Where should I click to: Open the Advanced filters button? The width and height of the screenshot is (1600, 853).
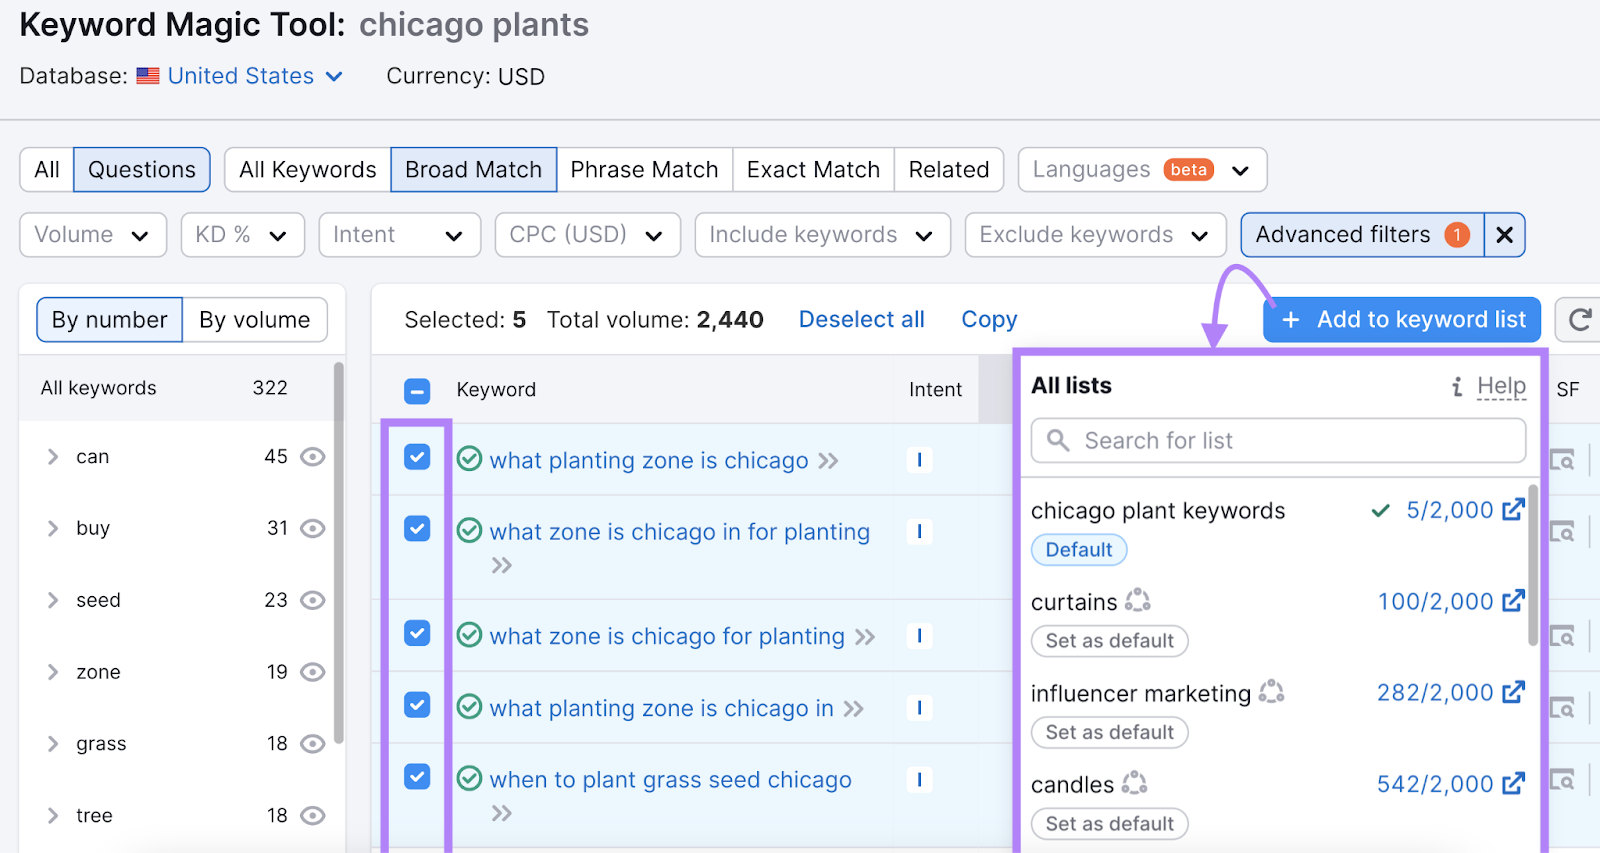click(x=1363, y=235)
